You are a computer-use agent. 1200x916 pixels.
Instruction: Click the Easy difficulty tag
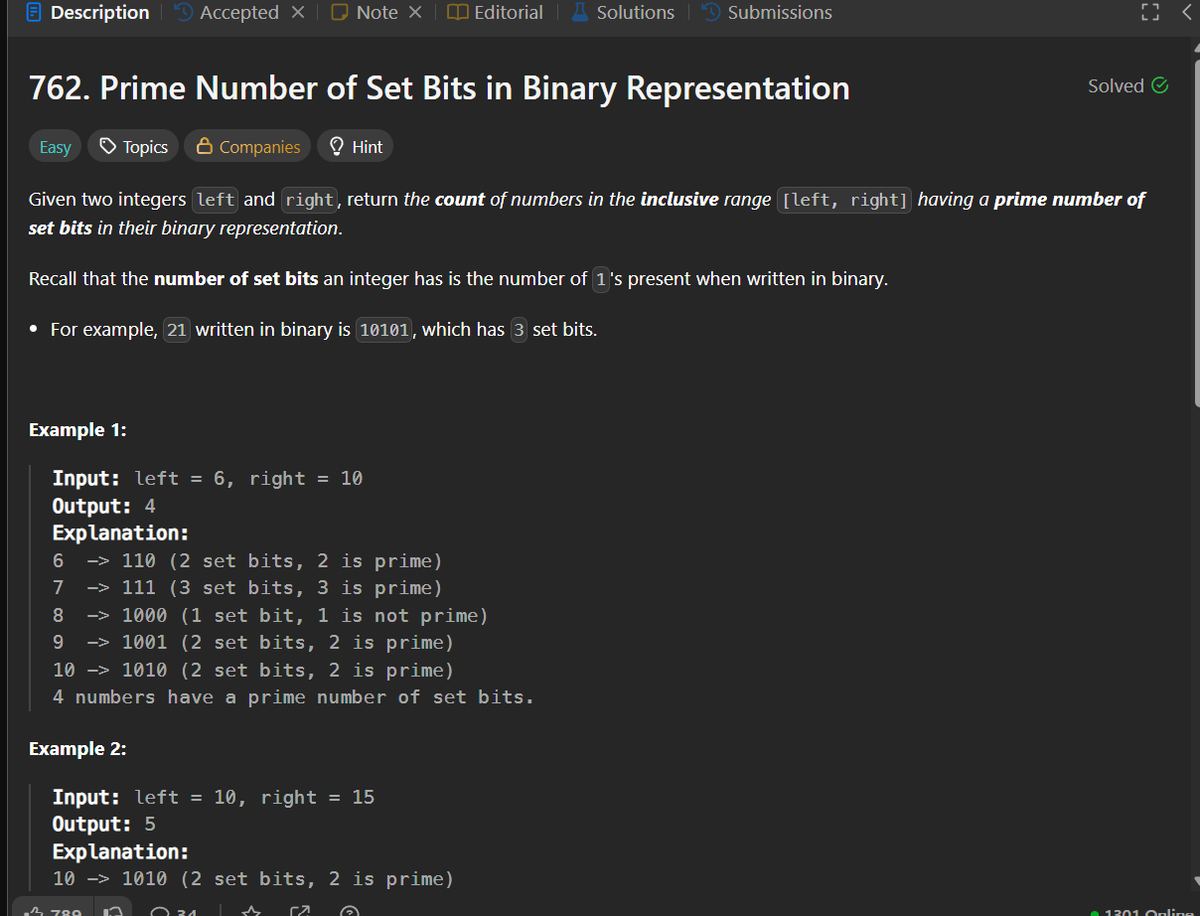(55, 147)
